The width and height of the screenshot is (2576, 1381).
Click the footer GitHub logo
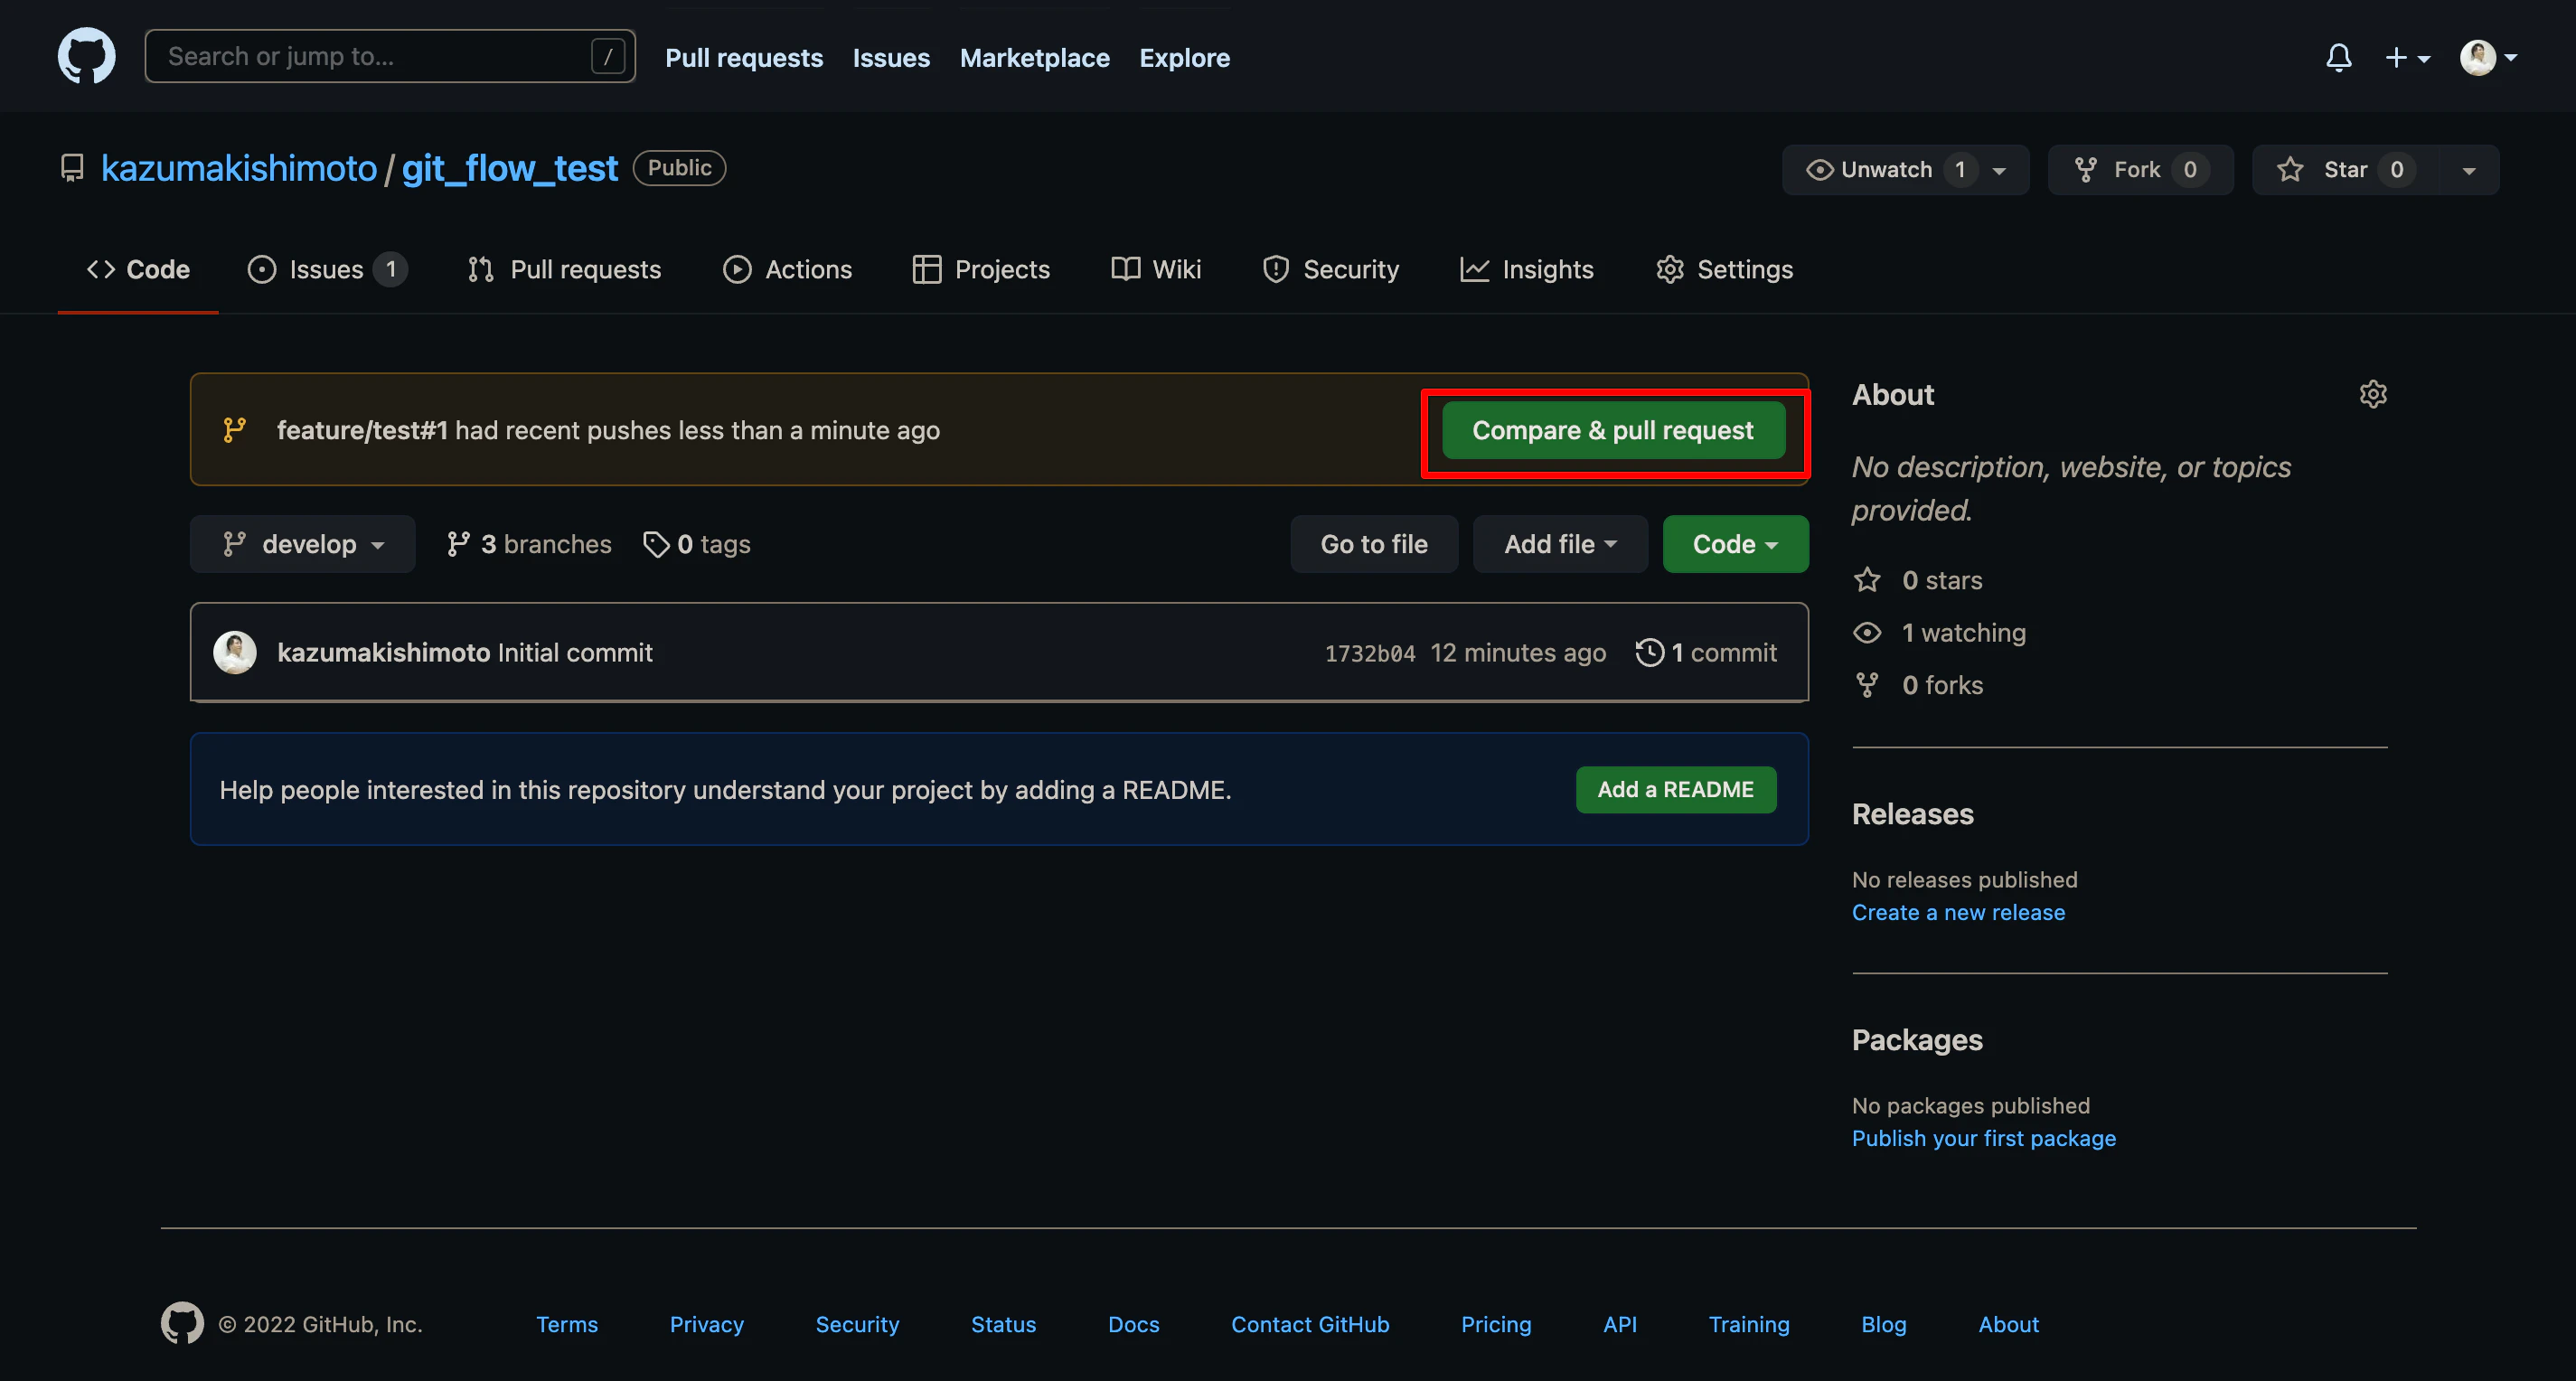(x=182, y=1323)
